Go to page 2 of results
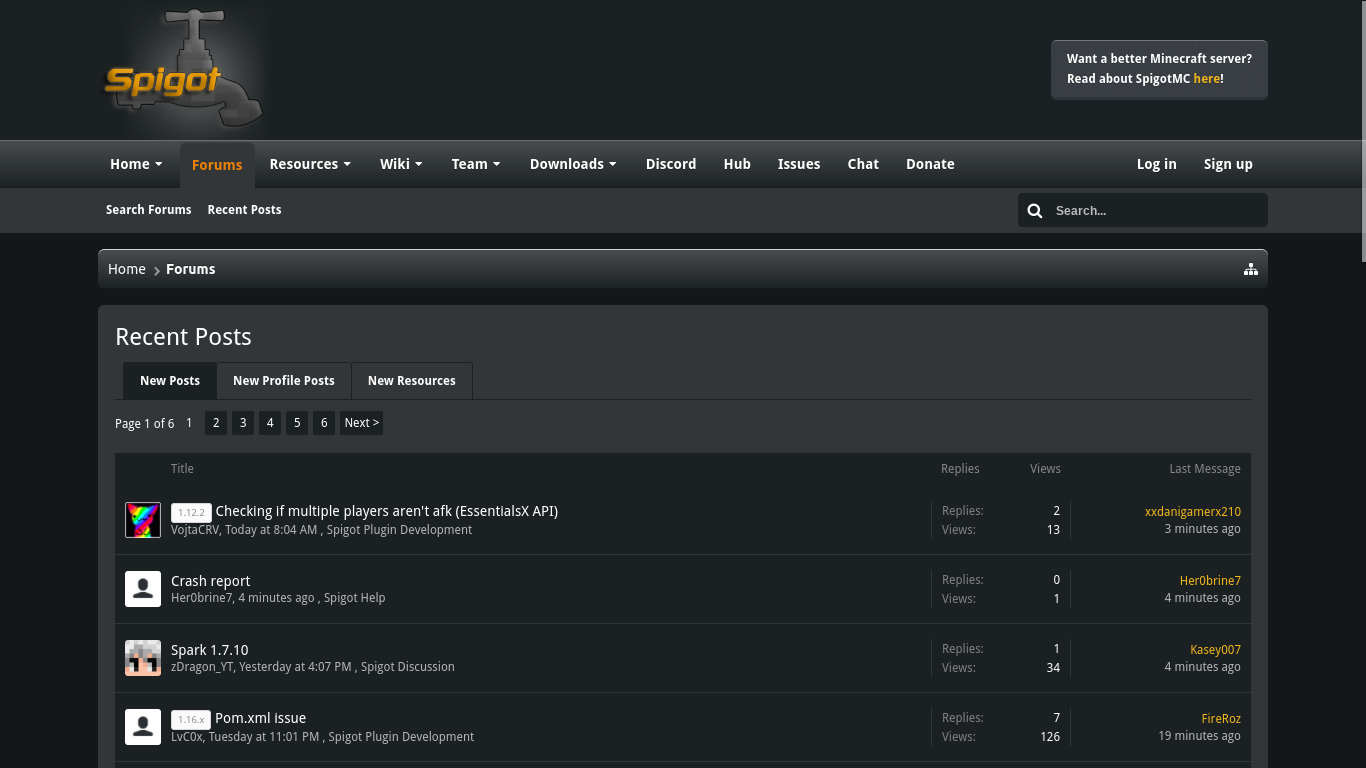Screen dimensions: 1366x768 pyautogui.click(x=216, y=423)
